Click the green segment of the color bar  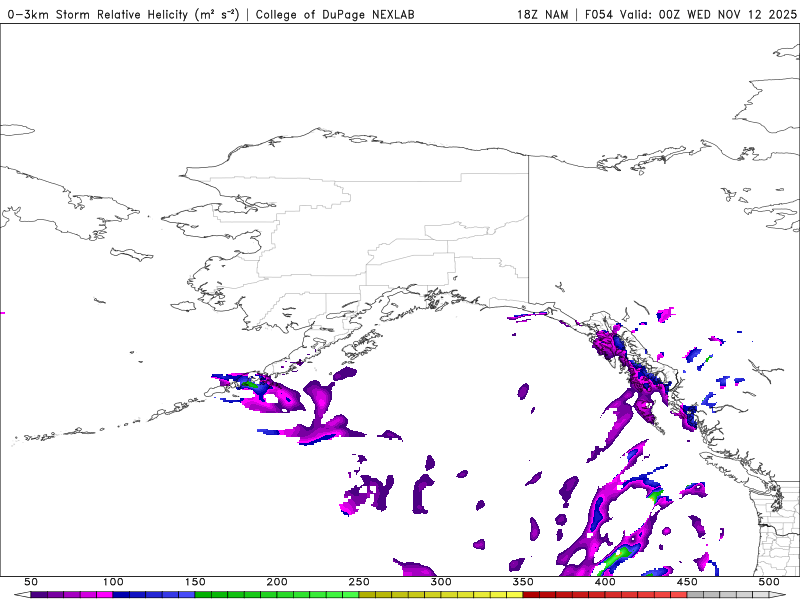pos(277,595)
